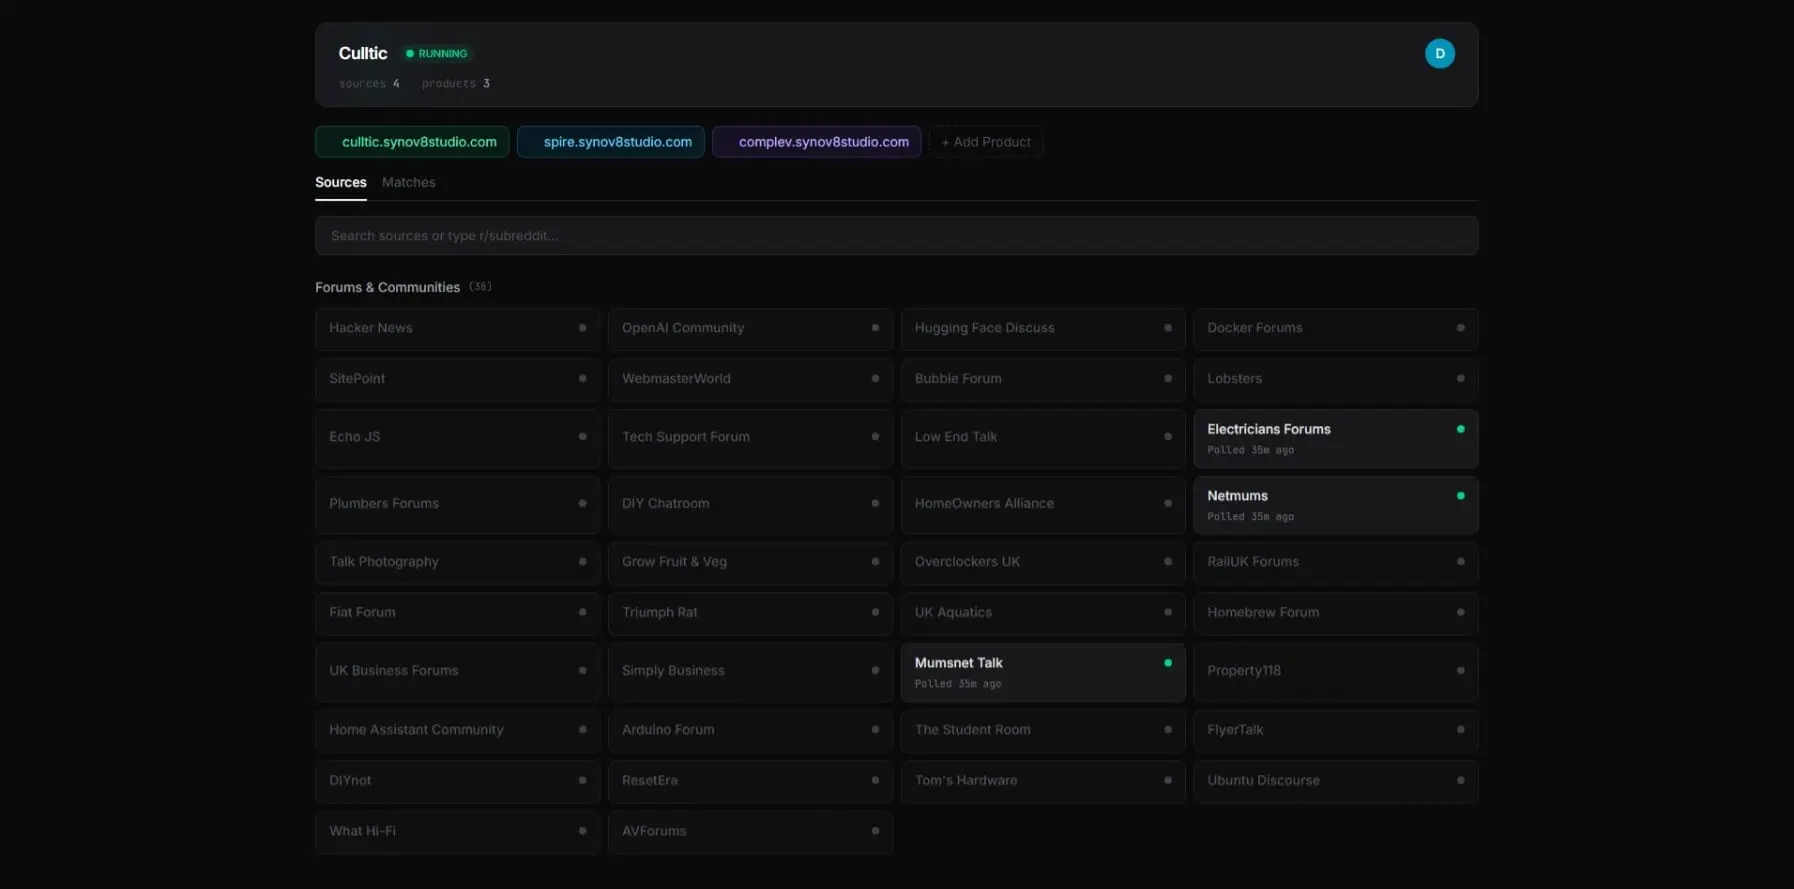Toggle the Lobsters source on
1794x889 pixels.
pyautogui.click(x=1335, y=379)
